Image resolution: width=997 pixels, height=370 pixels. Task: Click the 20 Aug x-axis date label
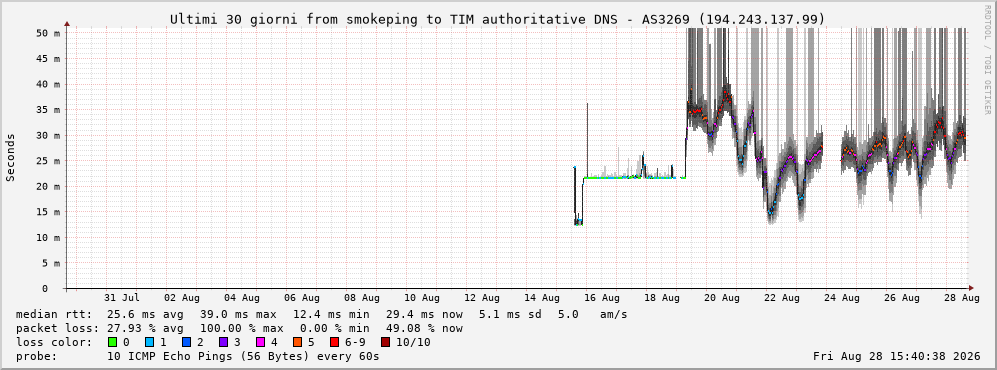coord(722,298)
